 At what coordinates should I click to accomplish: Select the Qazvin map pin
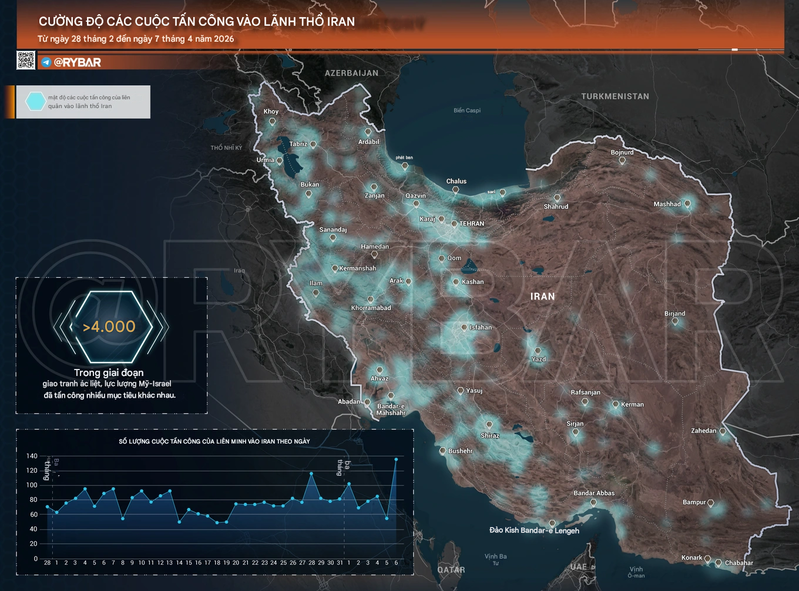(416, 204)
